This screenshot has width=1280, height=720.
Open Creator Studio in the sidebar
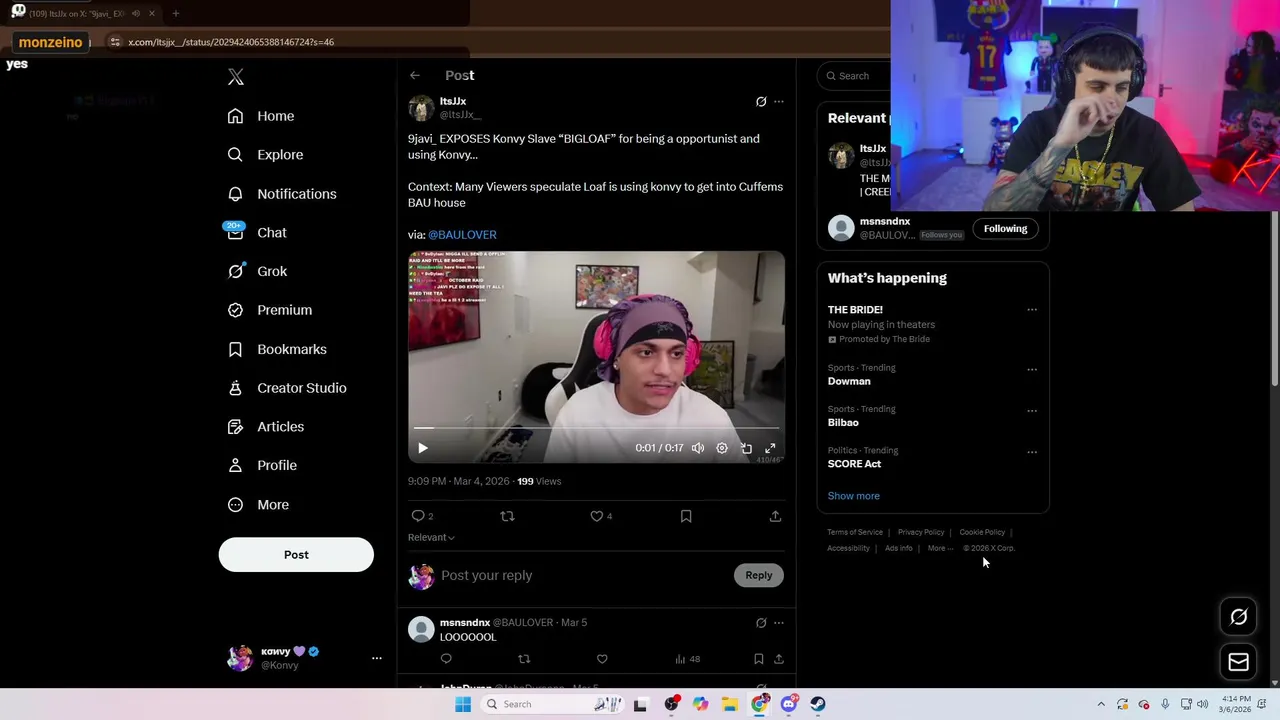point(287,388)
